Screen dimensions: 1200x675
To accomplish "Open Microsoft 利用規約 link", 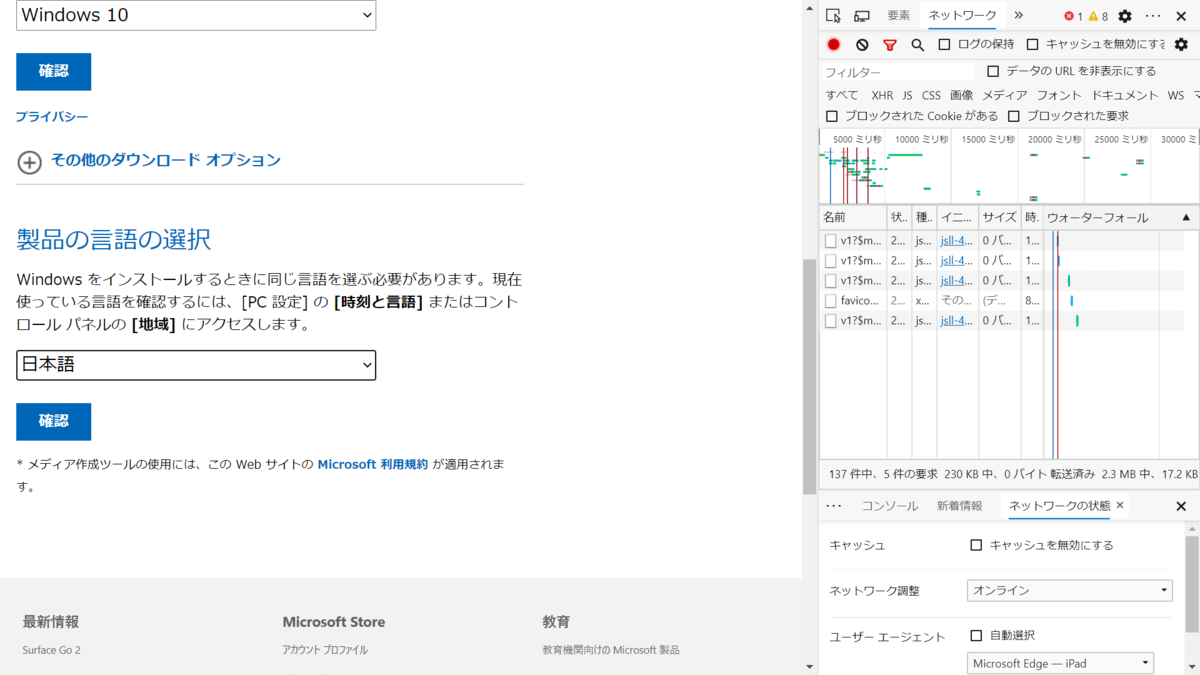I will click(372, 464).
